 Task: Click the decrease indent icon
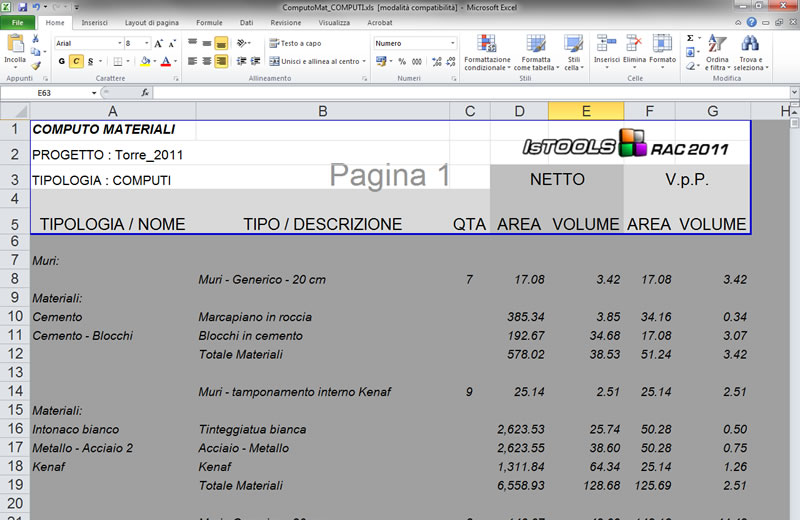pyautogui.click(x=241, y=61)
